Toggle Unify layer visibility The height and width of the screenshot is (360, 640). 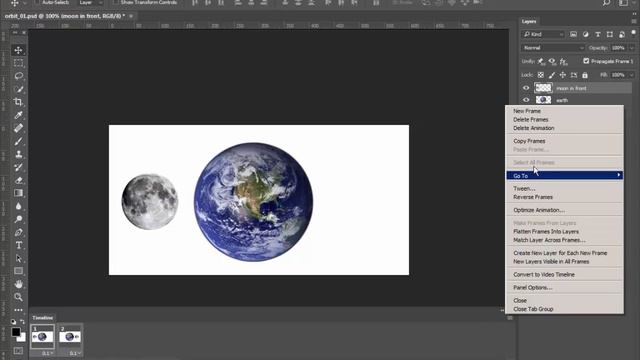552,62
